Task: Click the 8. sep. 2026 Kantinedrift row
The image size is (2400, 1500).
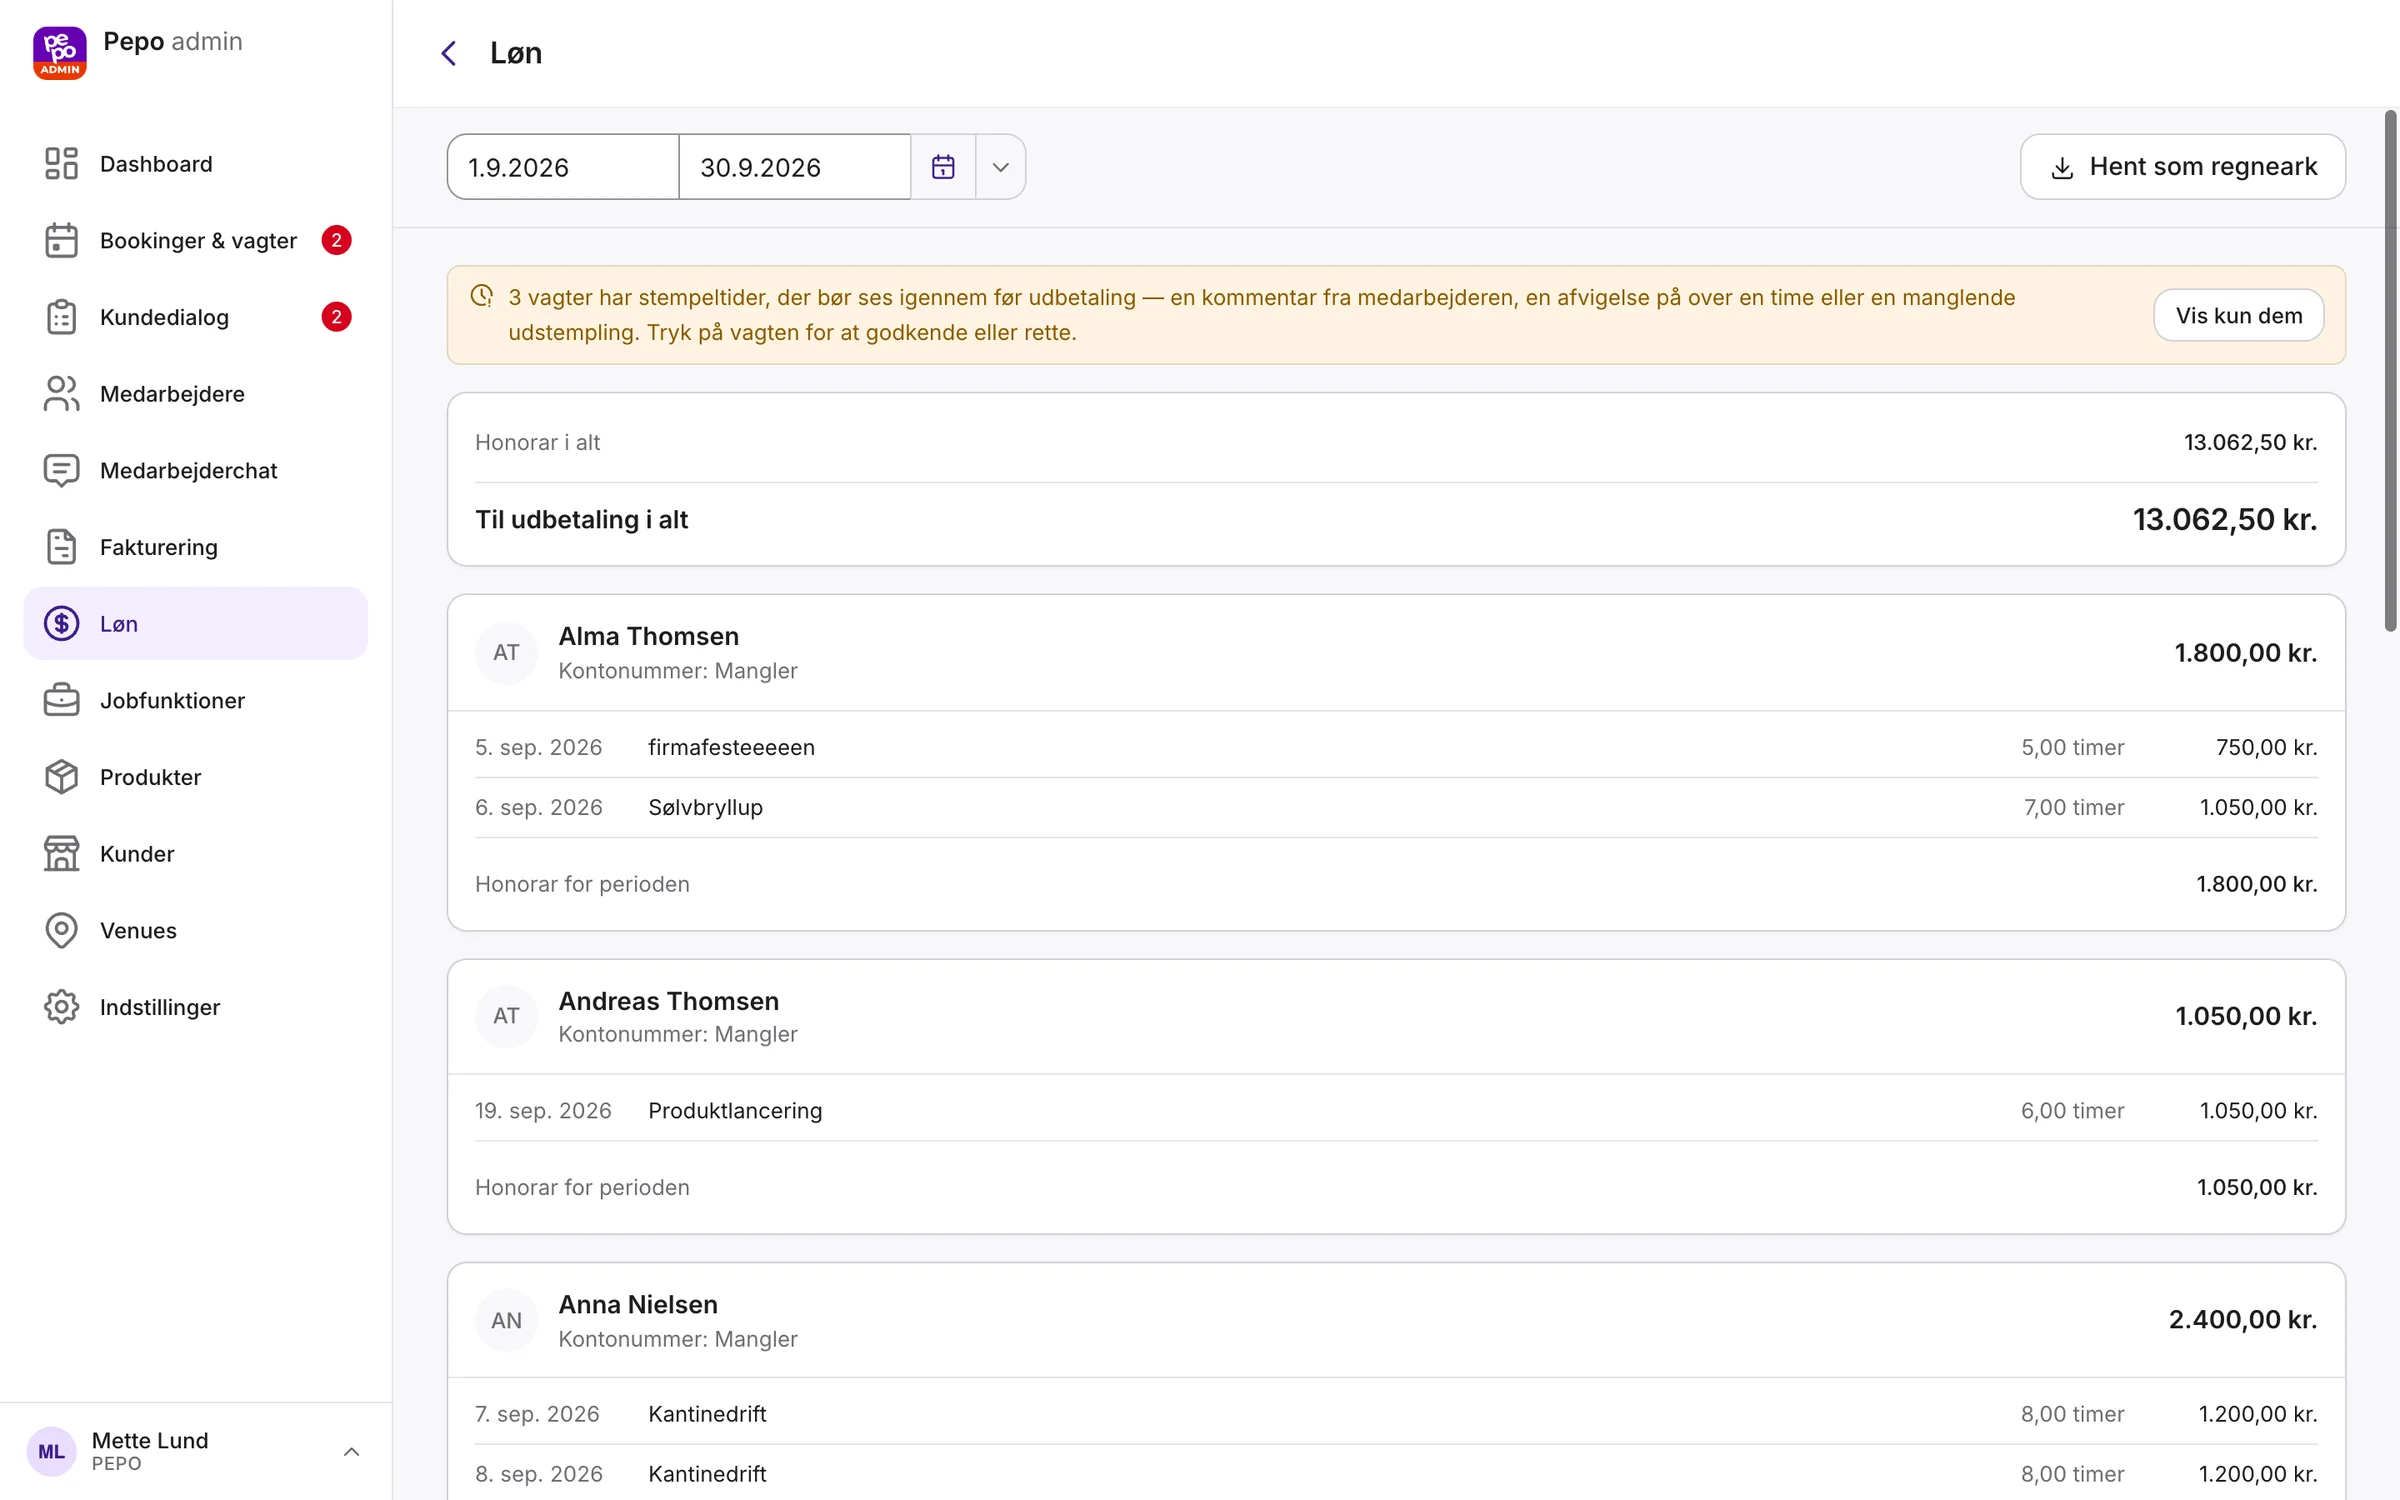Action: click(x=1396, y=1473)
